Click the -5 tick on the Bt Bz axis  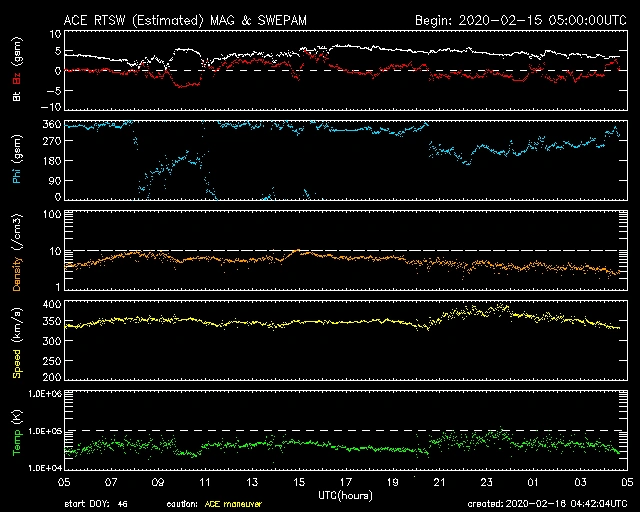coord(54,91)
